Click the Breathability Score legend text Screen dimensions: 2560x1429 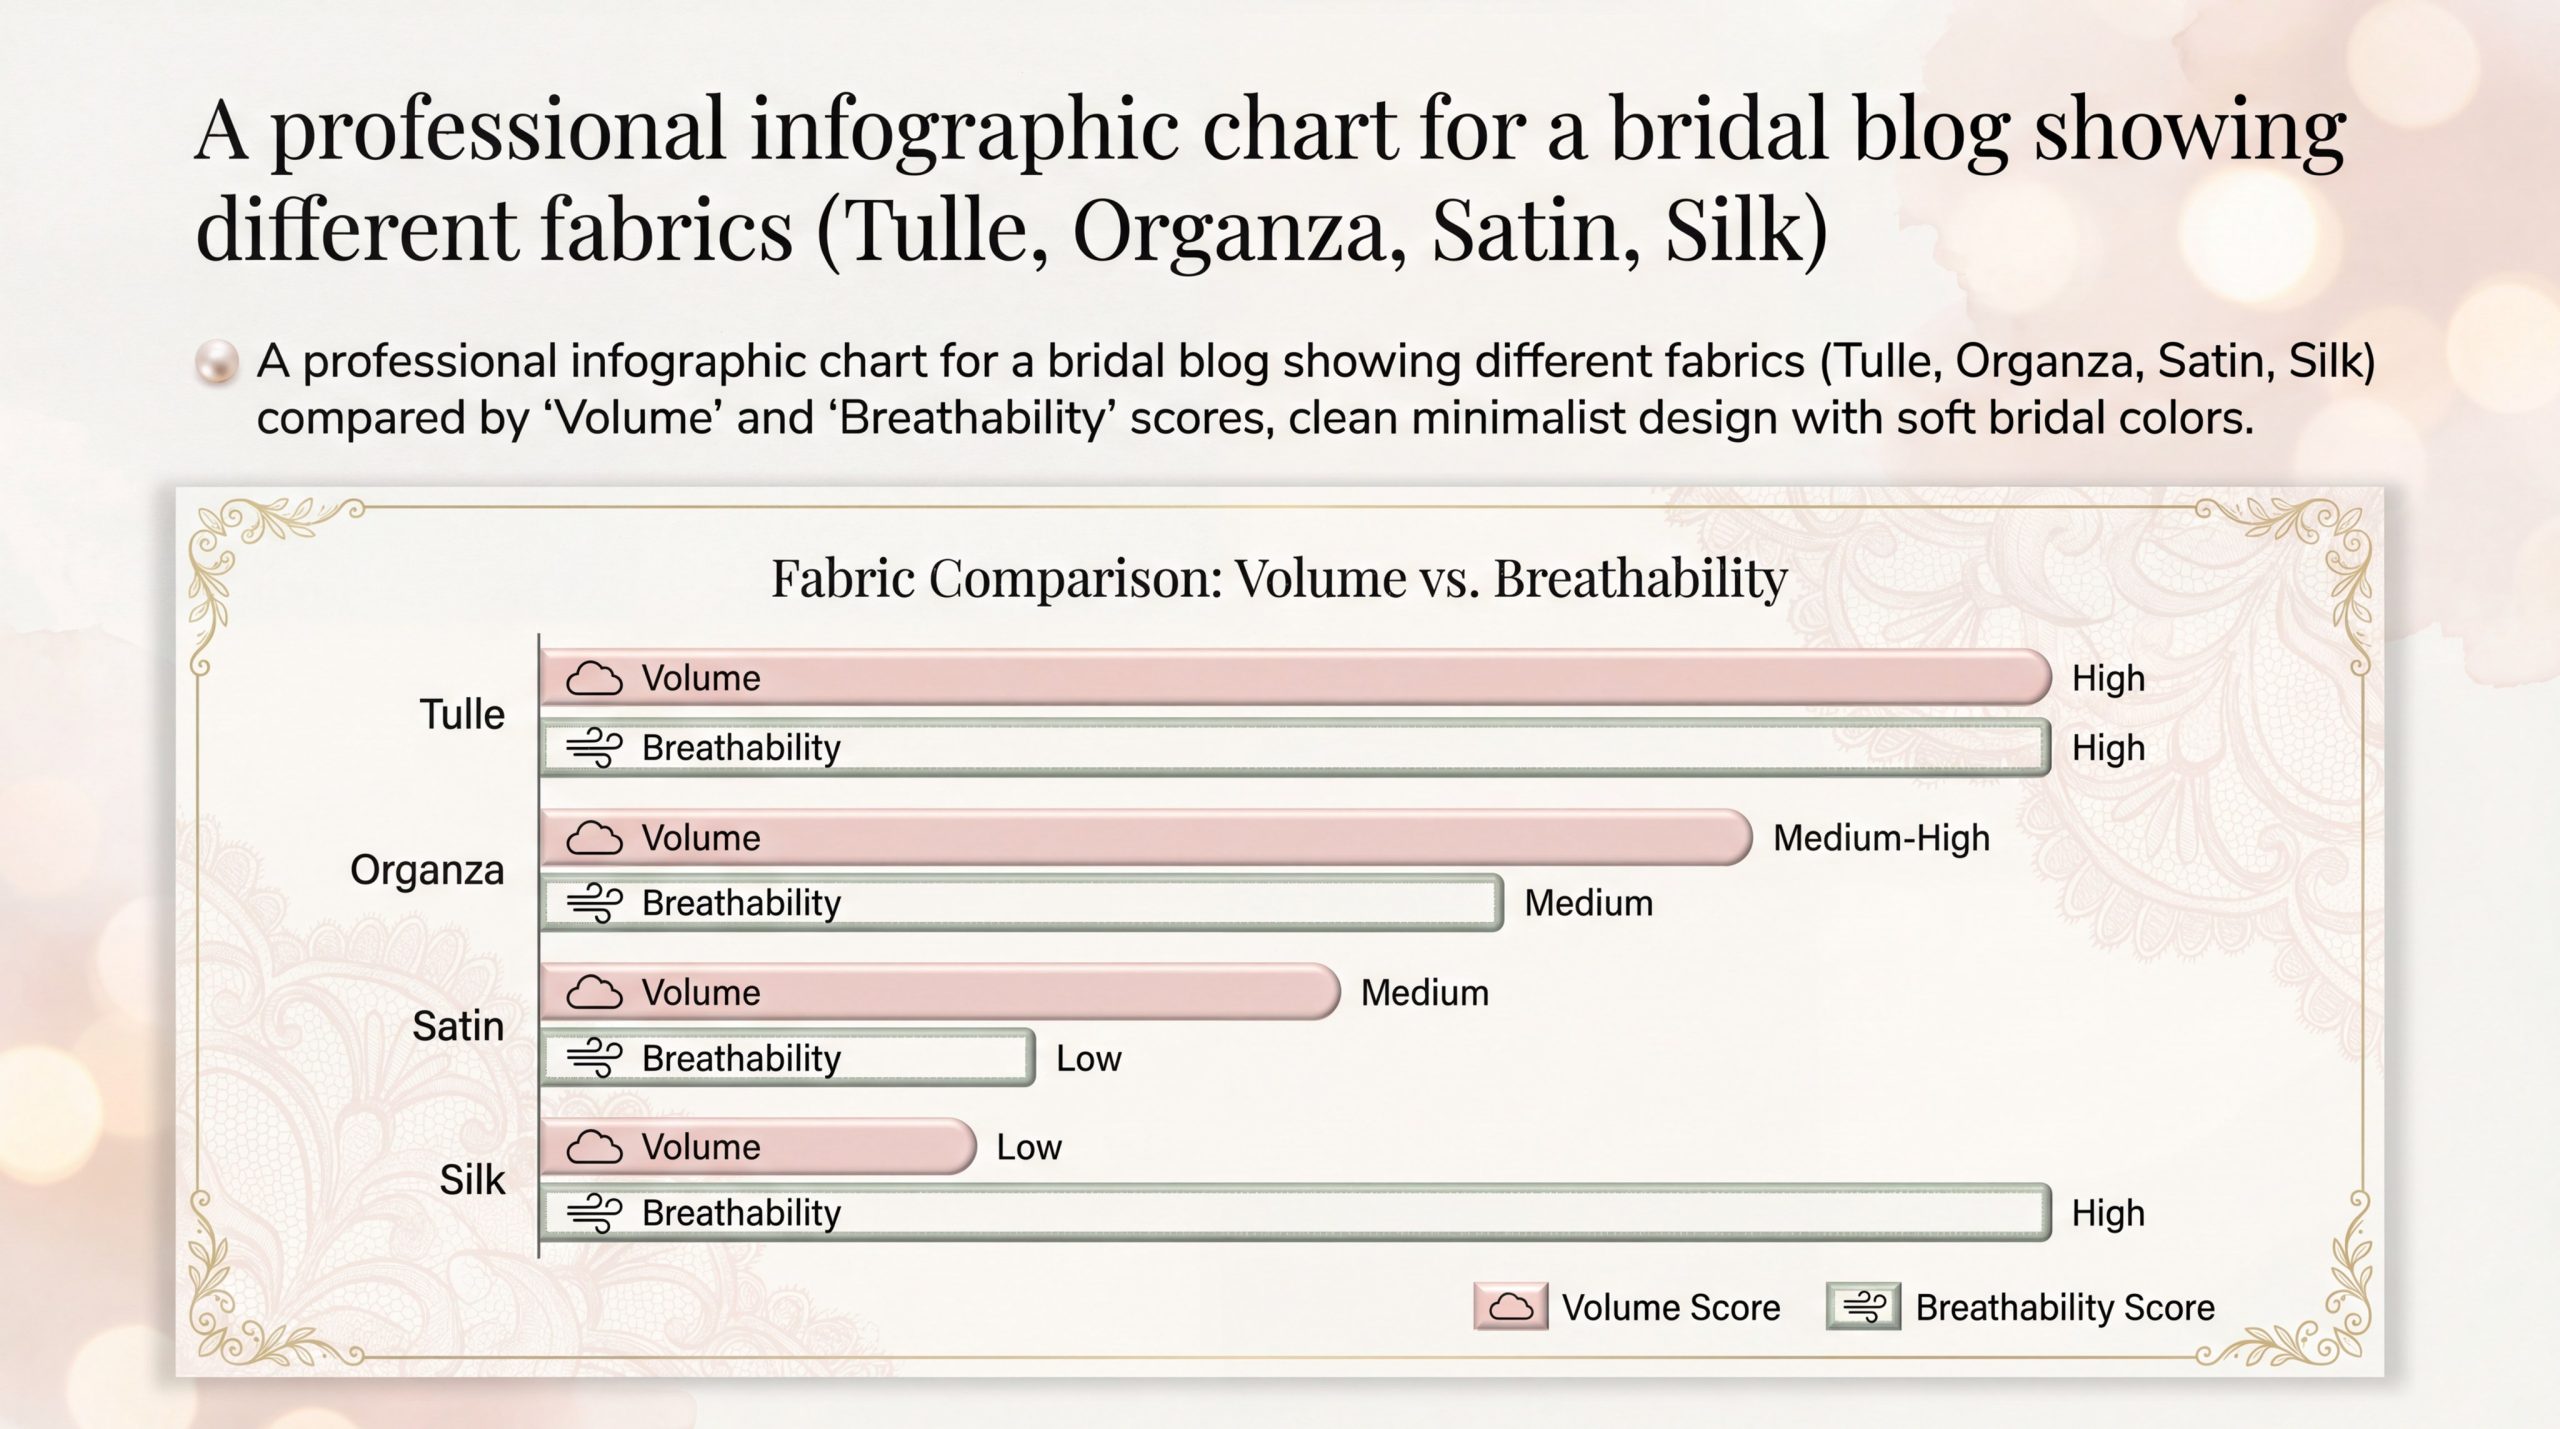2064,1307
